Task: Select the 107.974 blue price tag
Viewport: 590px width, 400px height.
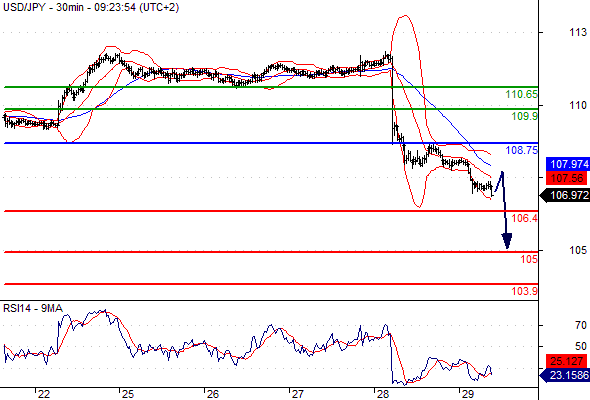Action: (x=567, y=164)
